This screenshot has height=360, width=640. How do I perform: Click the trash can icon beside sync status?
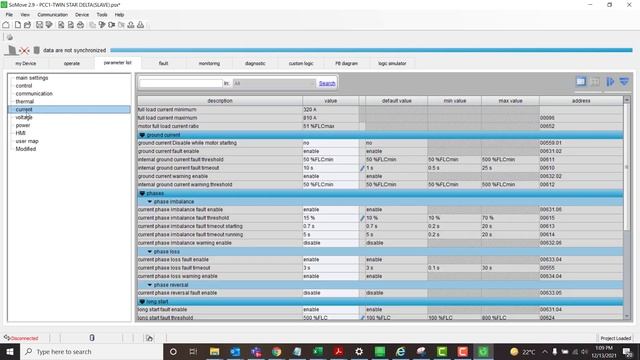pyautogui.click(x=36, y=50)
